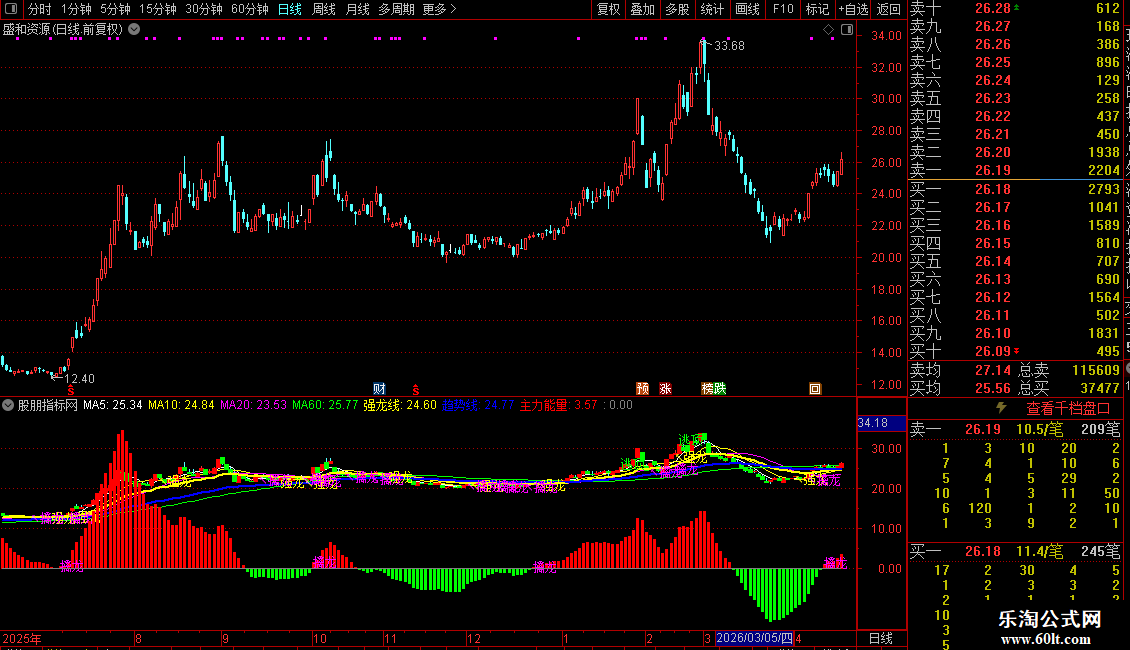This screenshot has width=1130, height=650.
Task: Select the 15分钟 period tab
Action: (158, 9)
